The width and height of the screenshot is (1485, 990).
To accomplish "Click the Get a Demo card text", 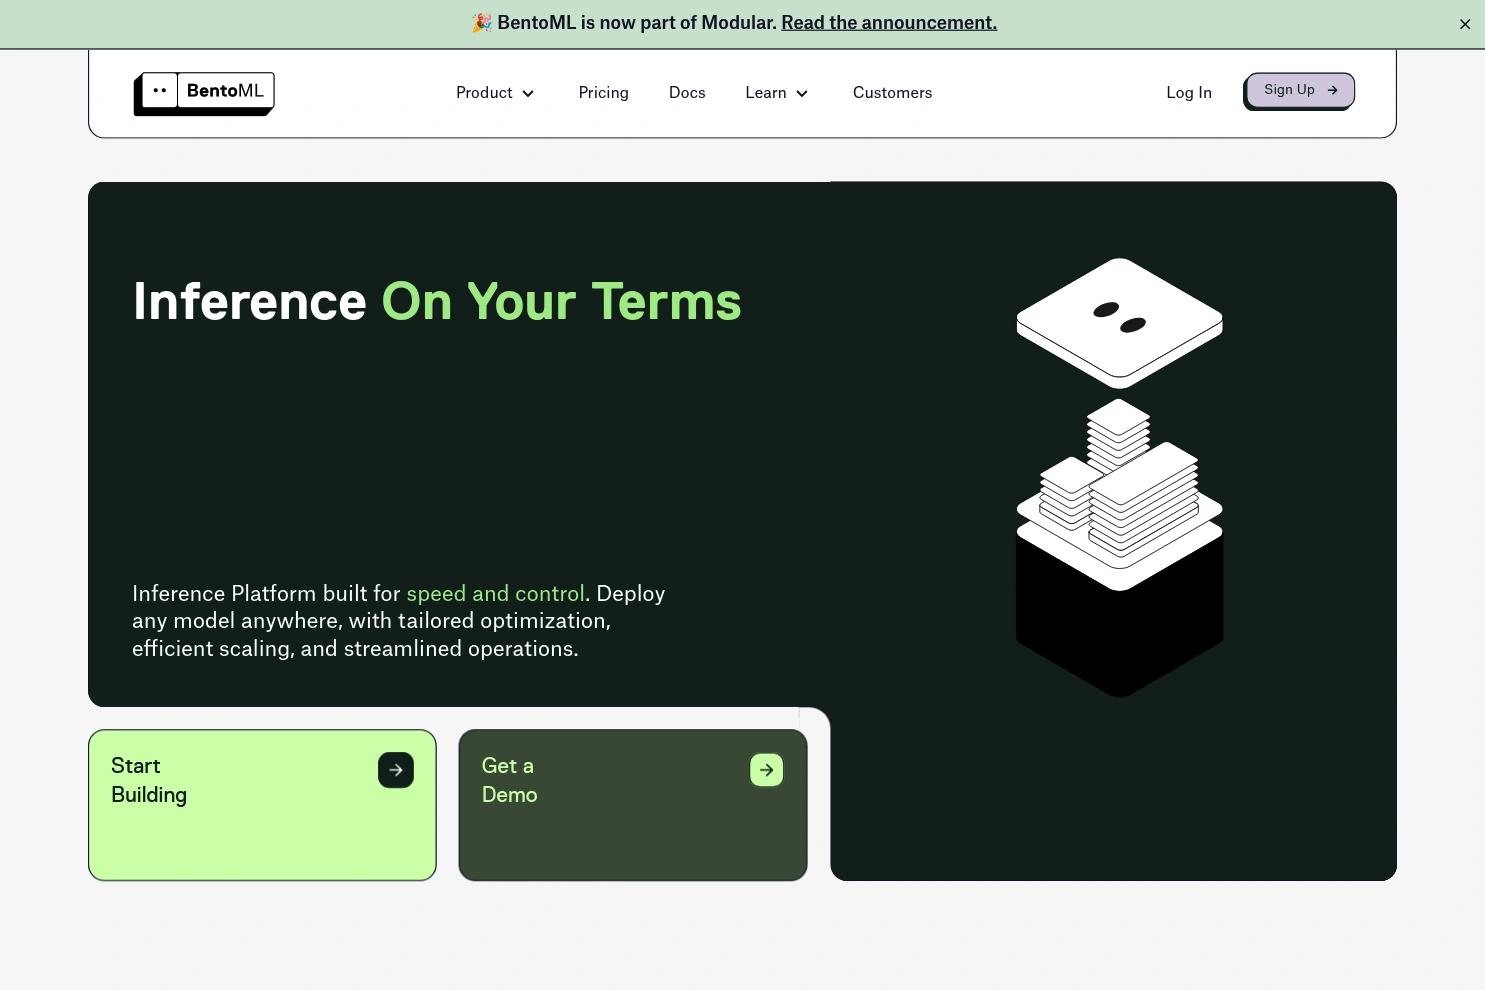I will (x=509, y=780).
